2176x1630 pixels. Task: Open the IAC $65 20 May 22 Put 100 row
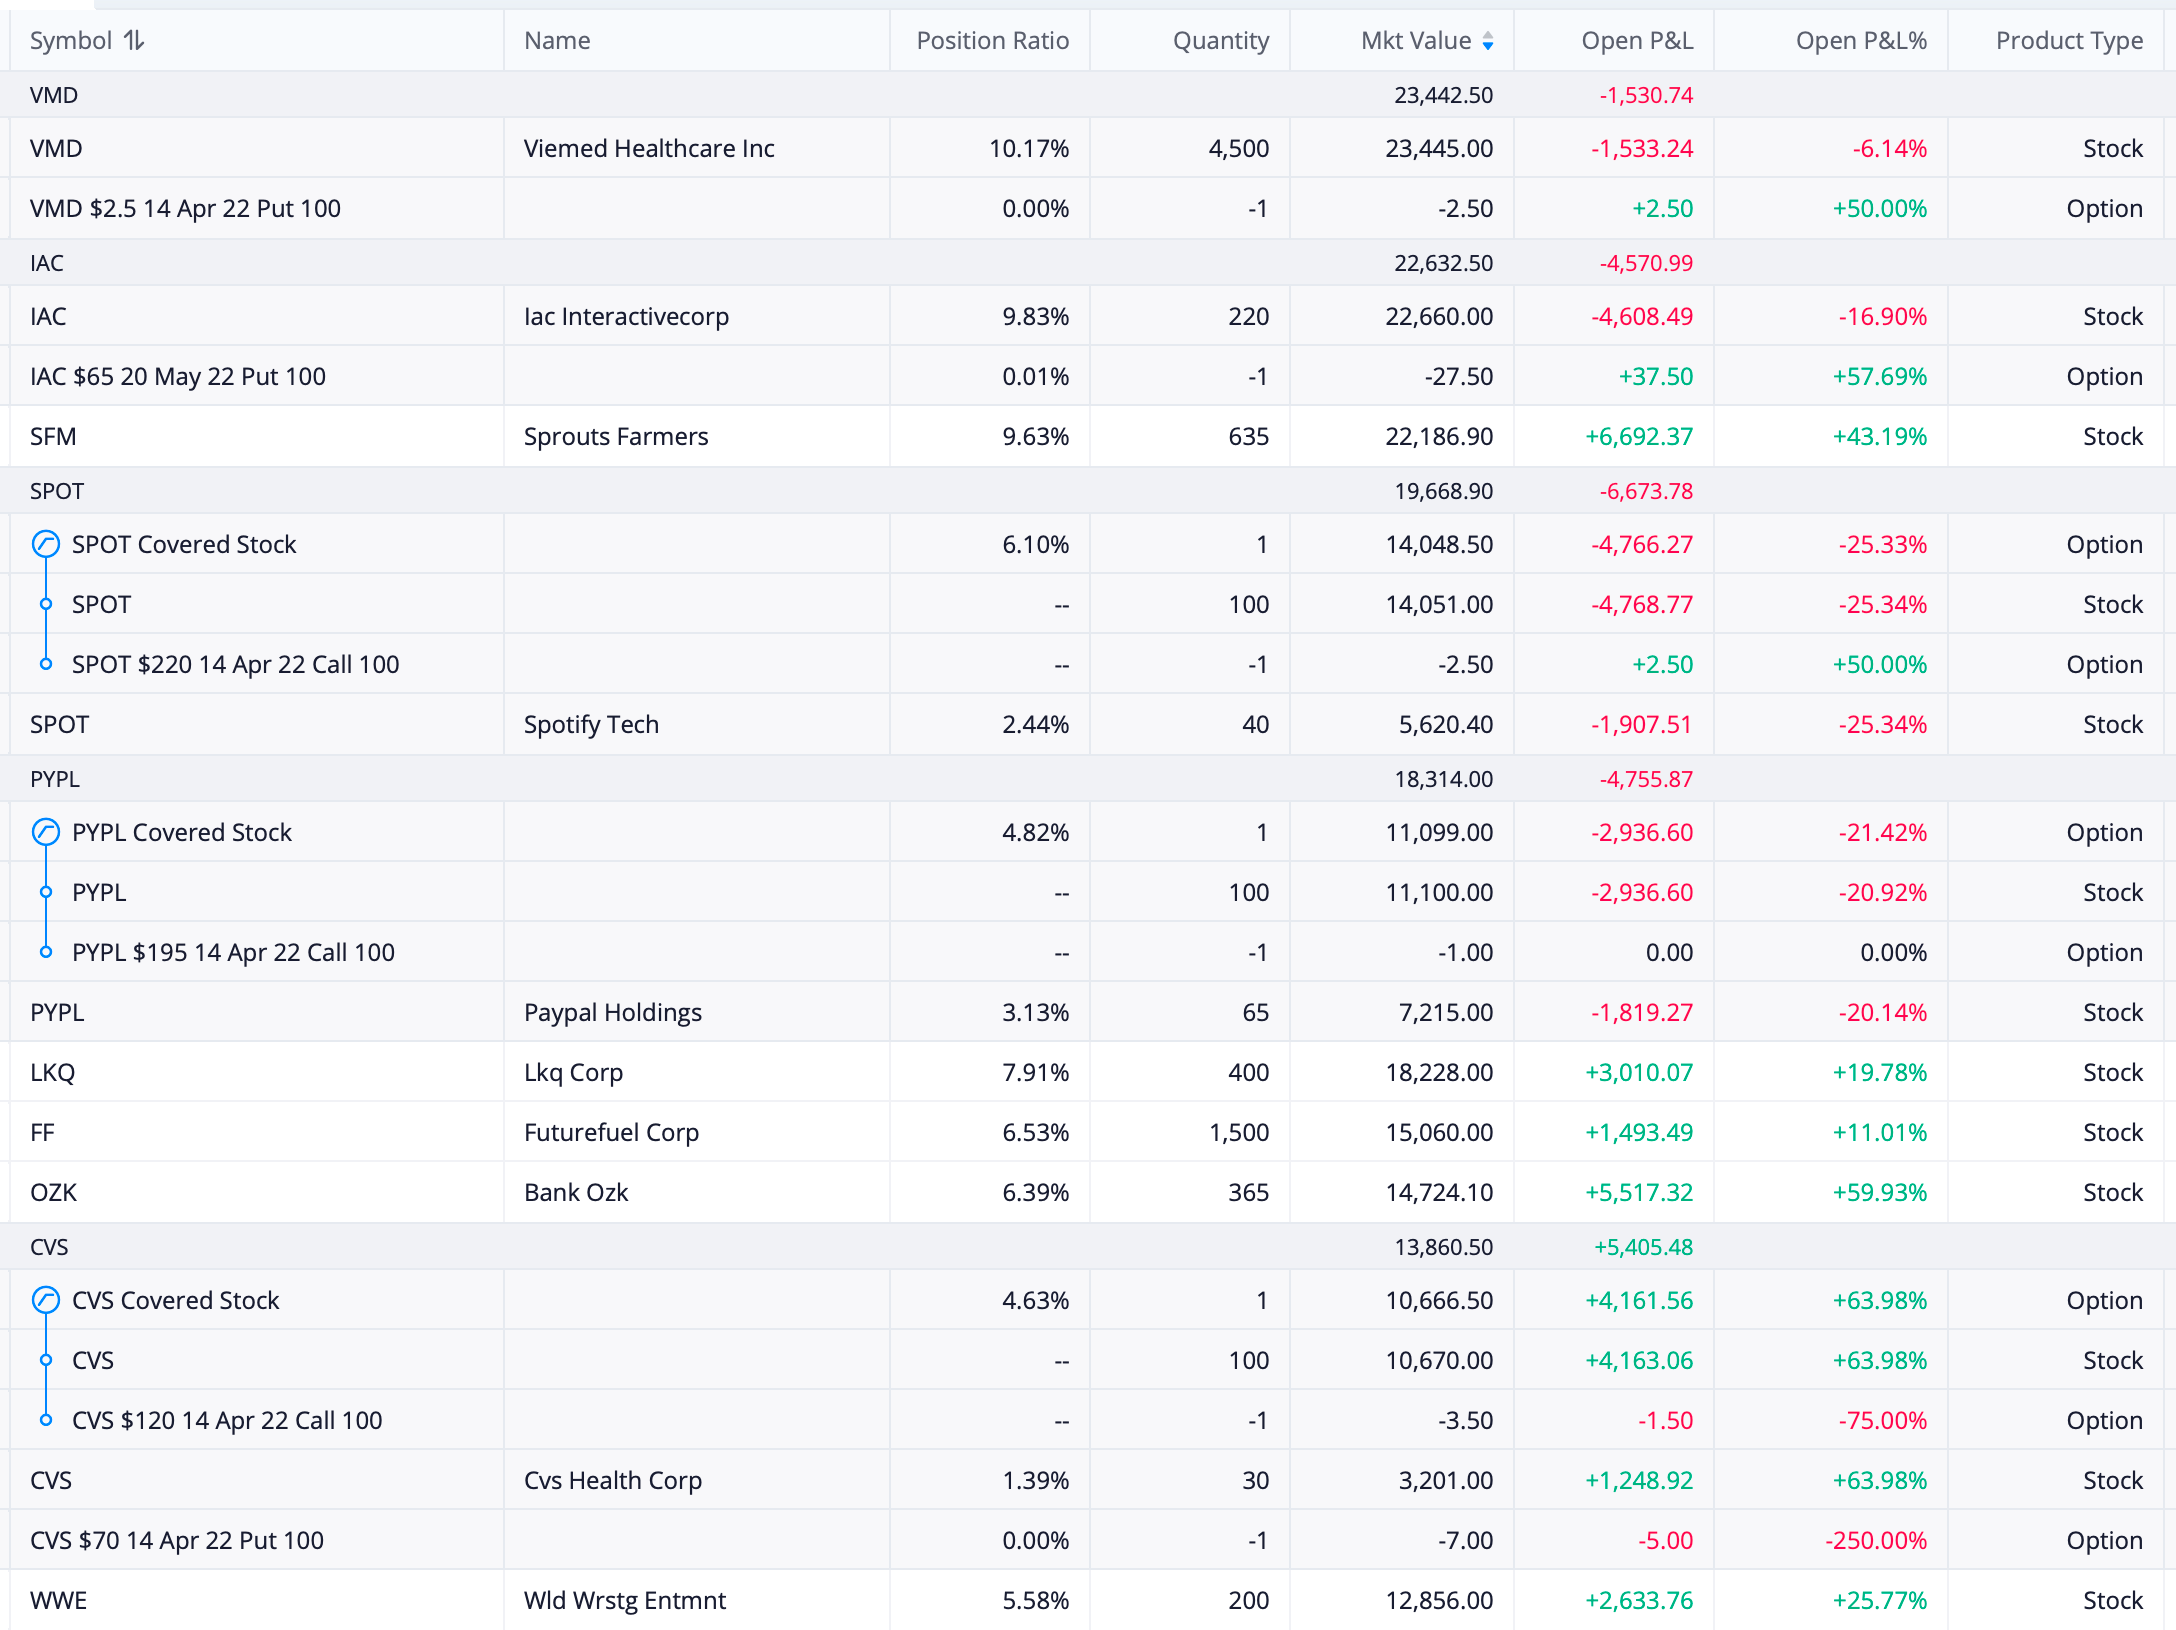click(1088, 376)
